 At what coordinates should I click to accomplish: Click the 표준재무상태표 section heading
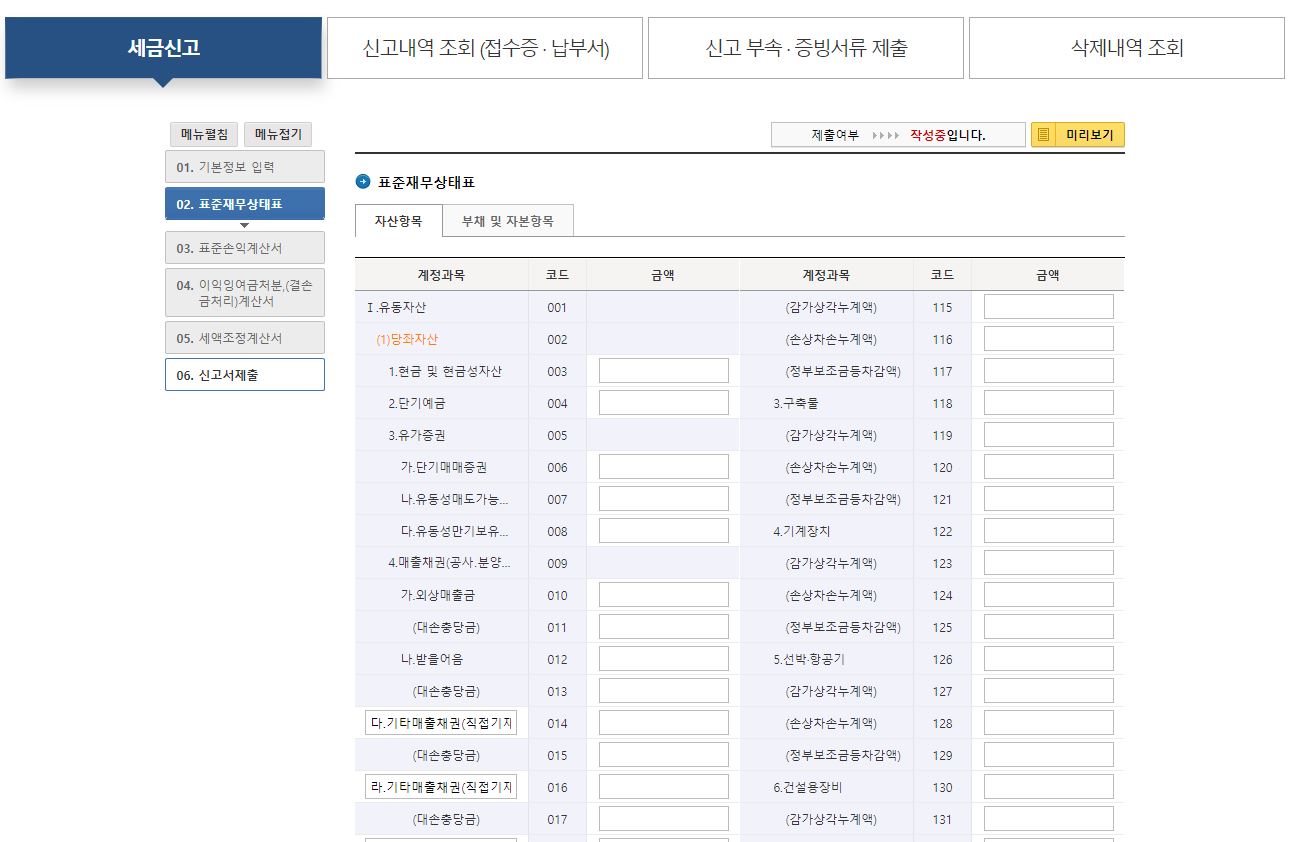point(427,182)
